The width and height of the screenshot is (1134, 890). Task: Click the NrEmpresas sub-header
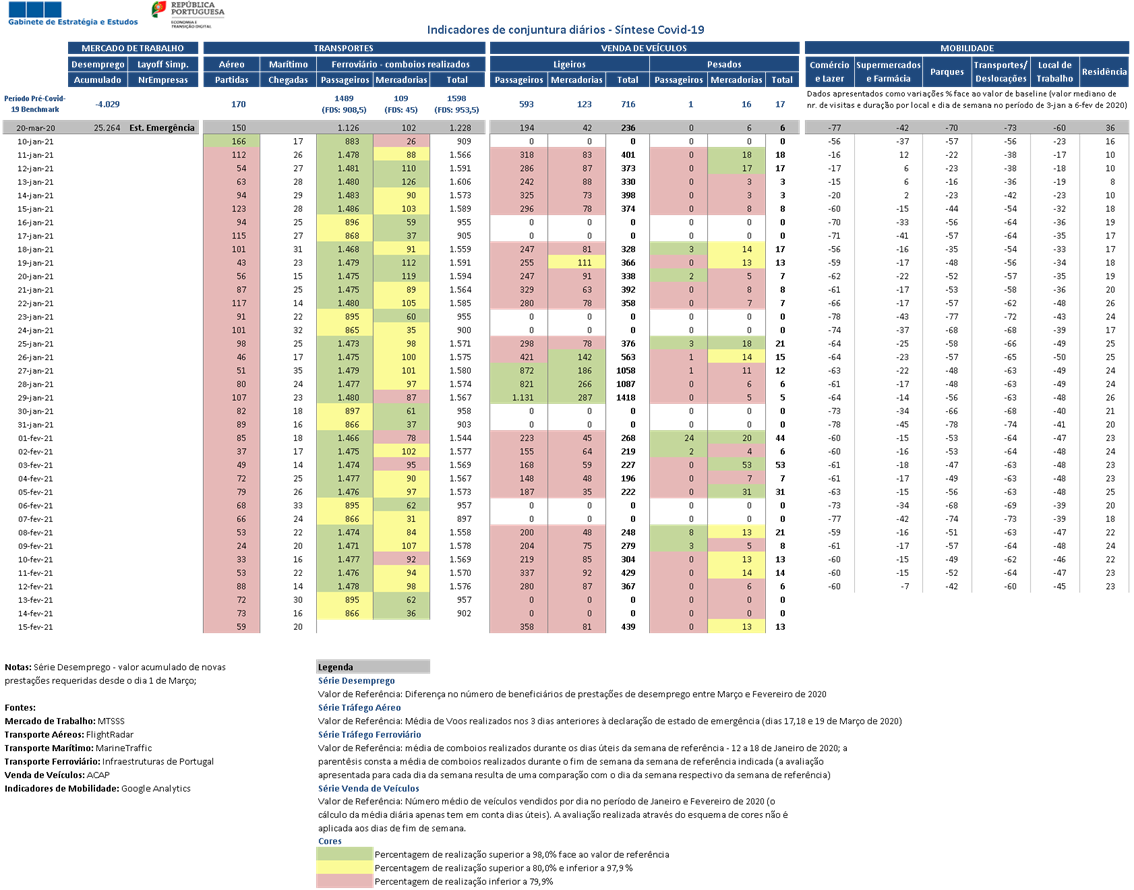(163, 80)
